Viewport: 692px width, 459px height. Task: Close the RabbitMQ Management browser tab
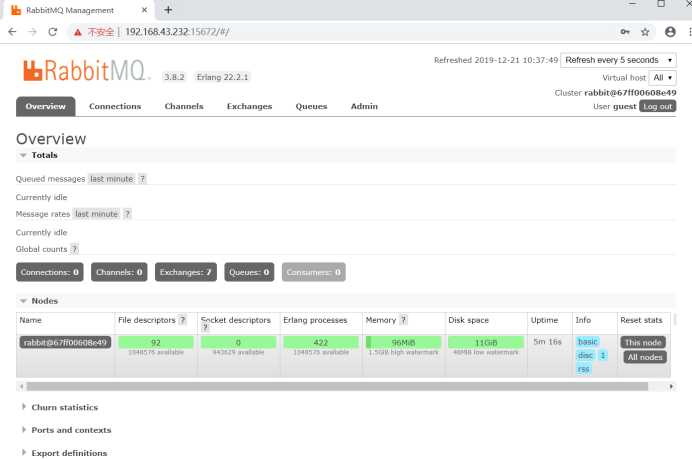point(144,10)
